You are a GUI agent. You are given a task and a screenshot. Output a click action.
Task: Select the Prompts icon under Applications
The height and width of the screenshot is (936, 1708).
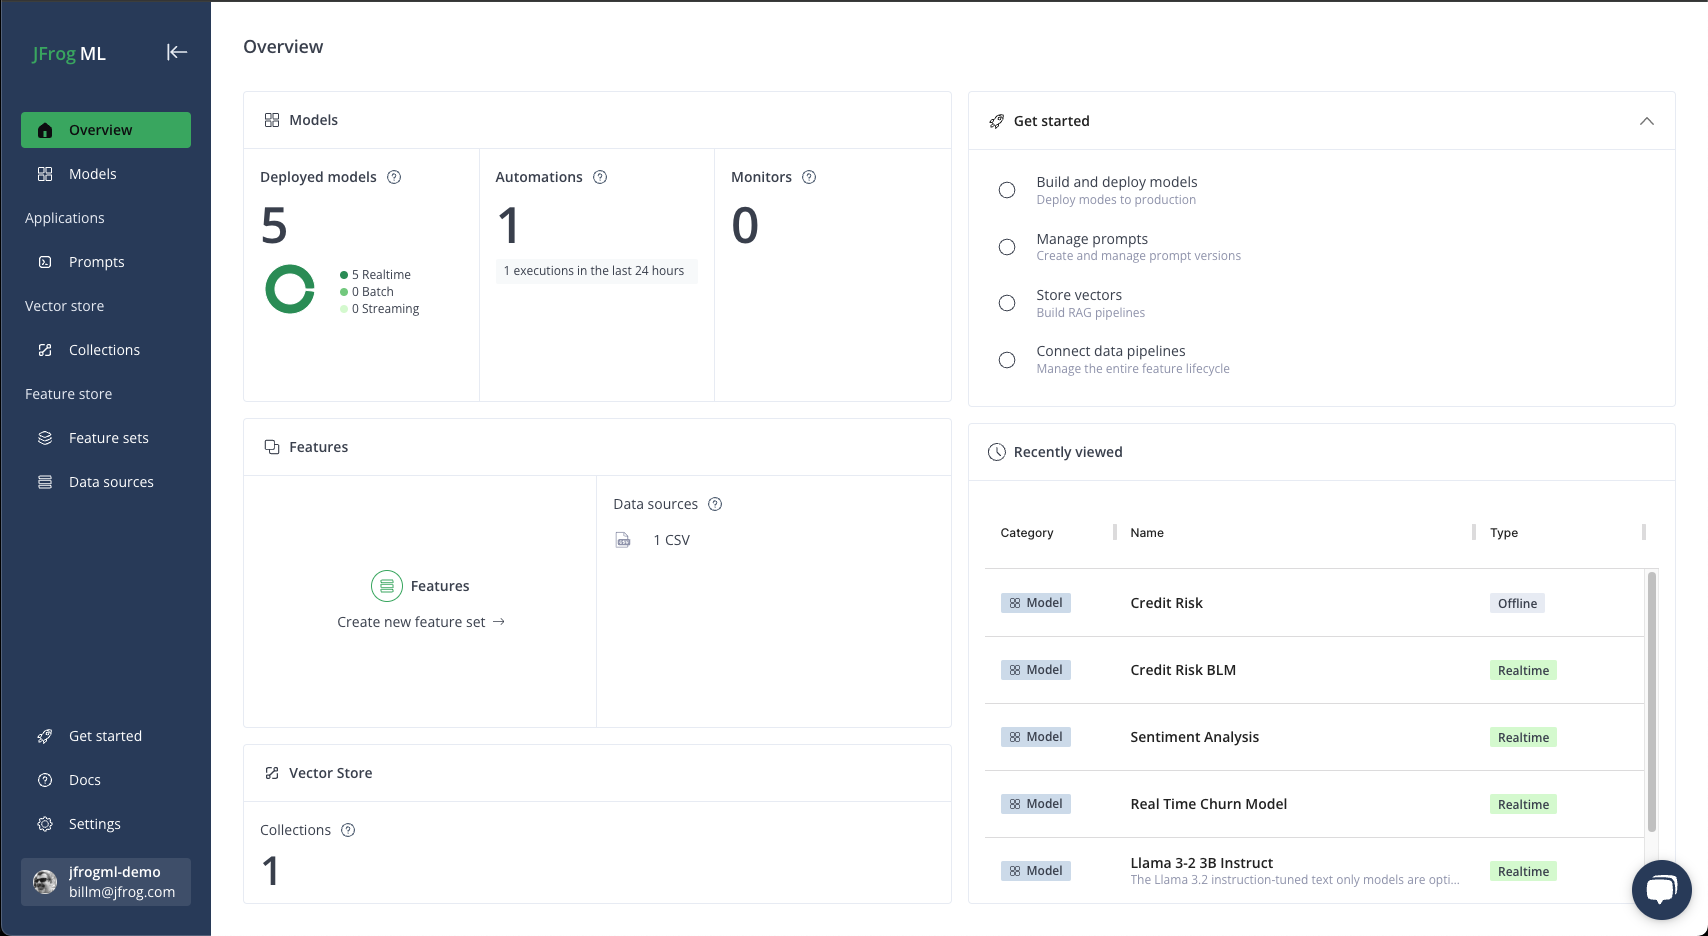(44, 261)
